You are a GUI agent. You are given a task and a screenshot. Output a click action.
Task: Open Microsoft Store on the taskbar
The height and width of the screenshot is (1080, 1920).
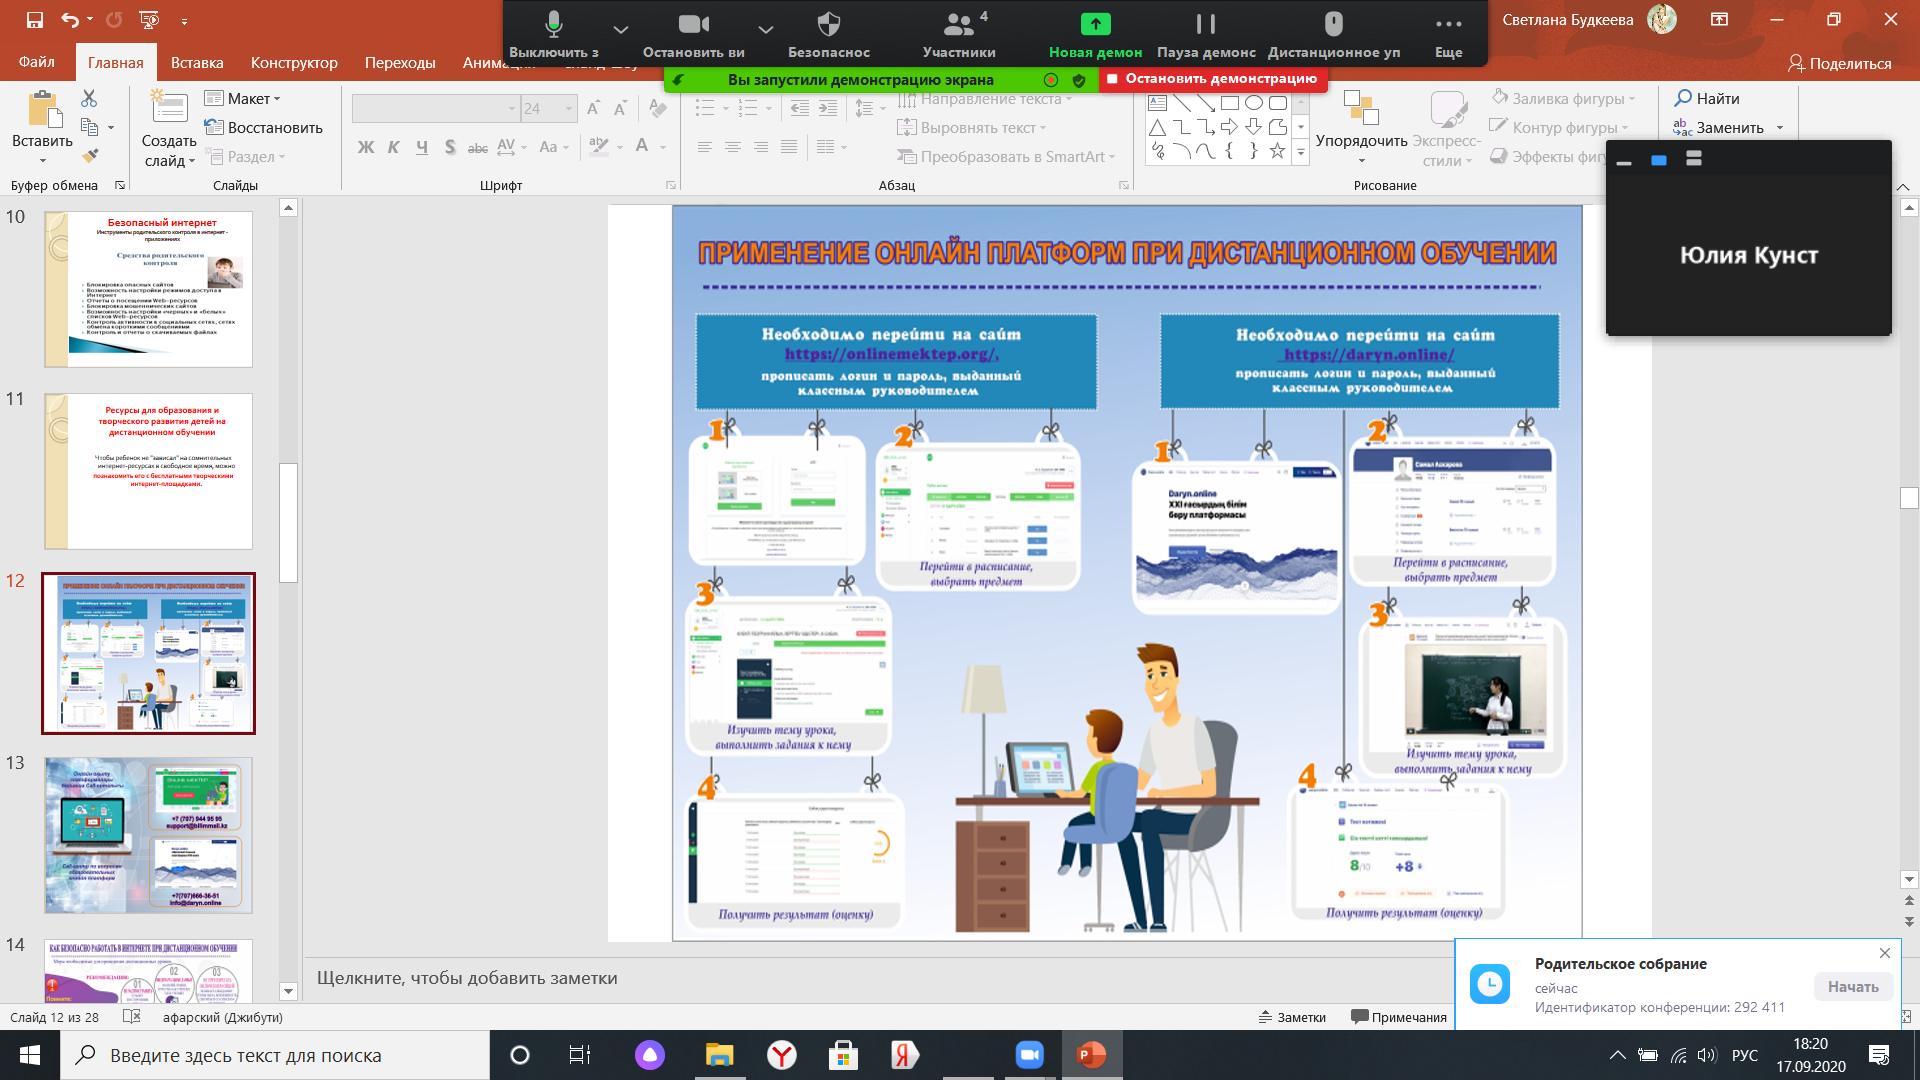pyautogui.click(x=843, y=1055)
